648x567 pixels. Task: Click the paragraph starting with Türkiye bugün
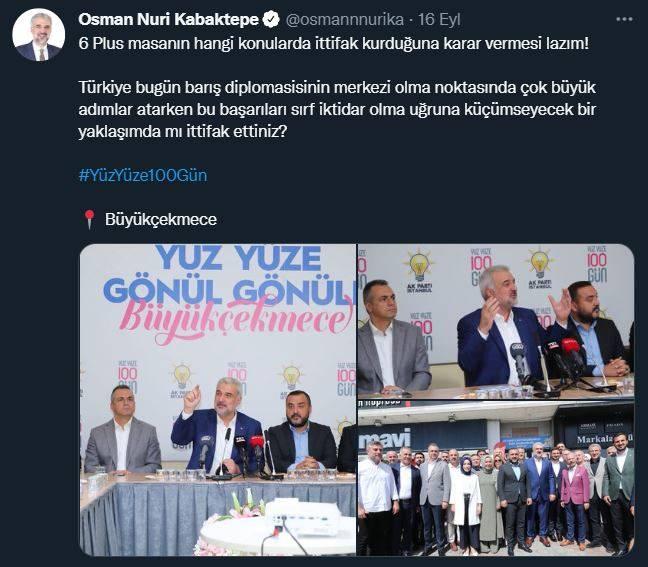337,110
